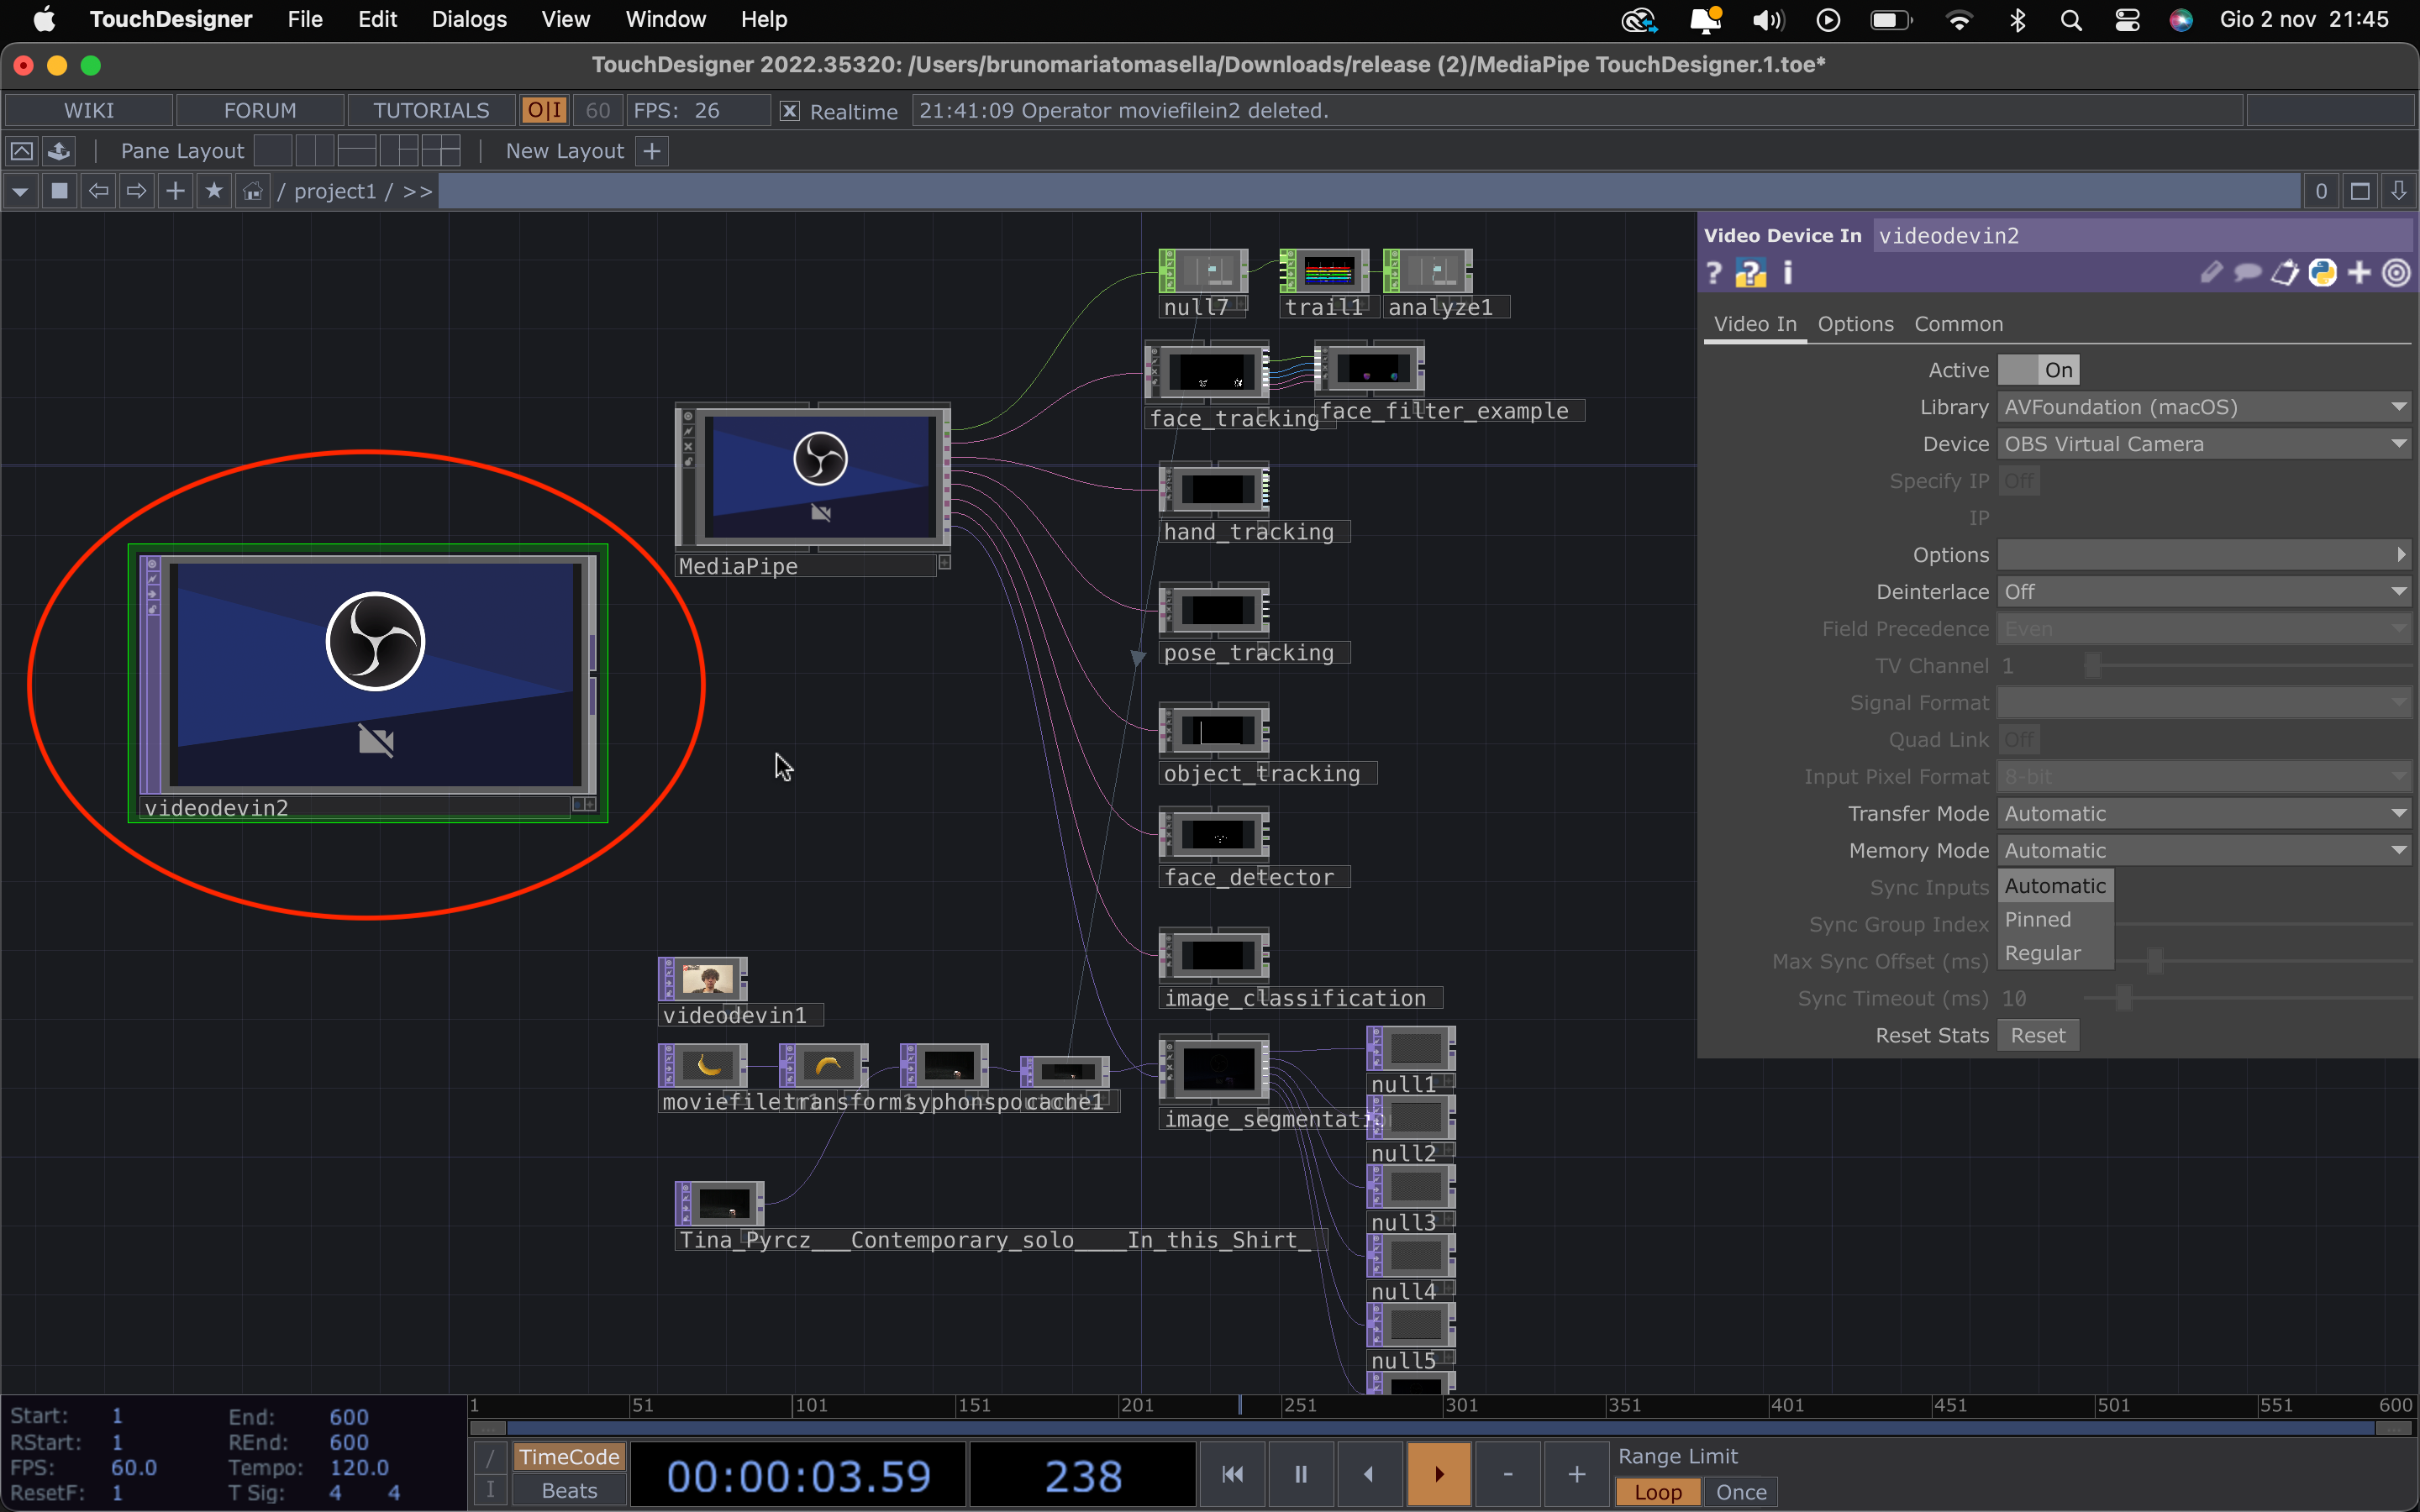Click the Reset Stats Reset button
The height and width of the screenshot is (1512, 2420).
coord(2038,1036)
